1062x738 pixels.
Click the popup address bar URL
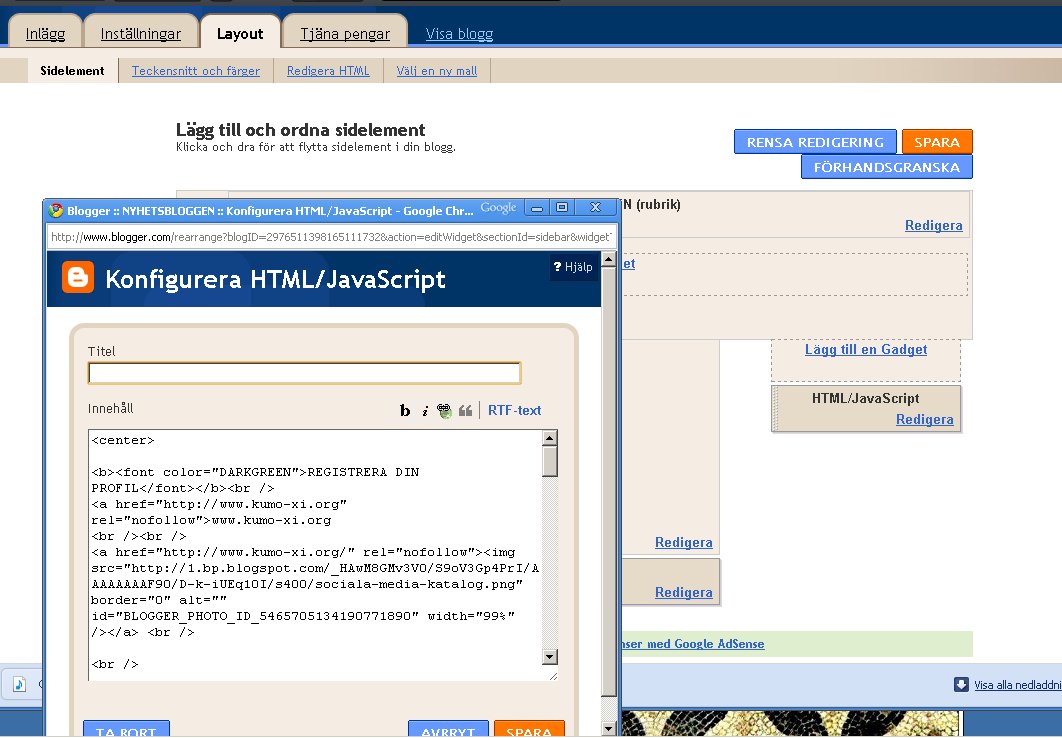pos(331,237)
